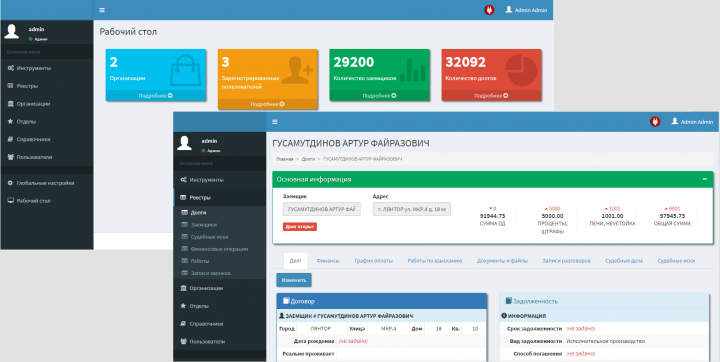720x362 pixels.
Task: Click Долги breadcrumb link
Action: coord(308,159)
